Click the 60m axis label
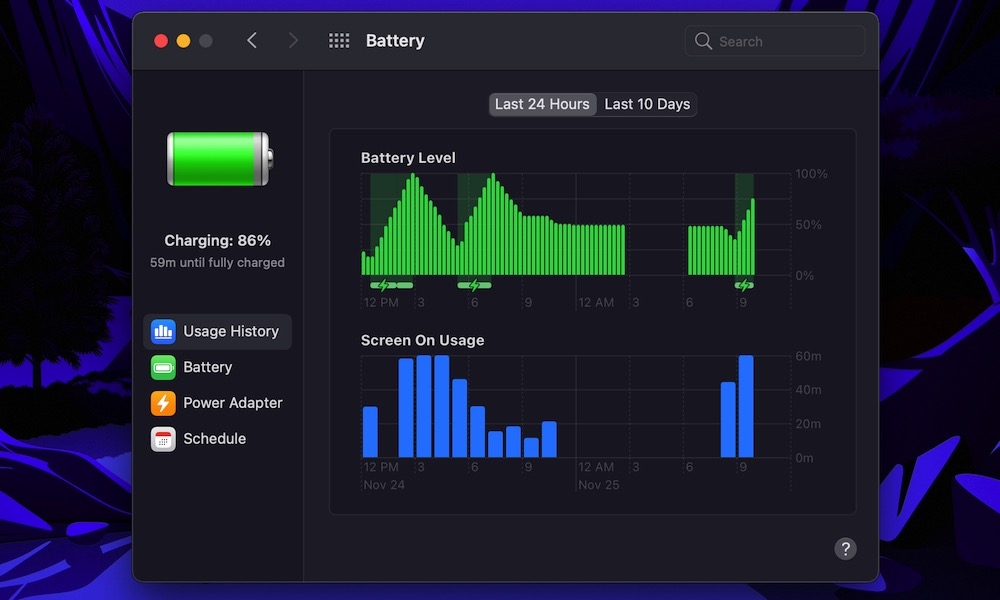Screen dimensions: 1000x600 coord(808,356)
